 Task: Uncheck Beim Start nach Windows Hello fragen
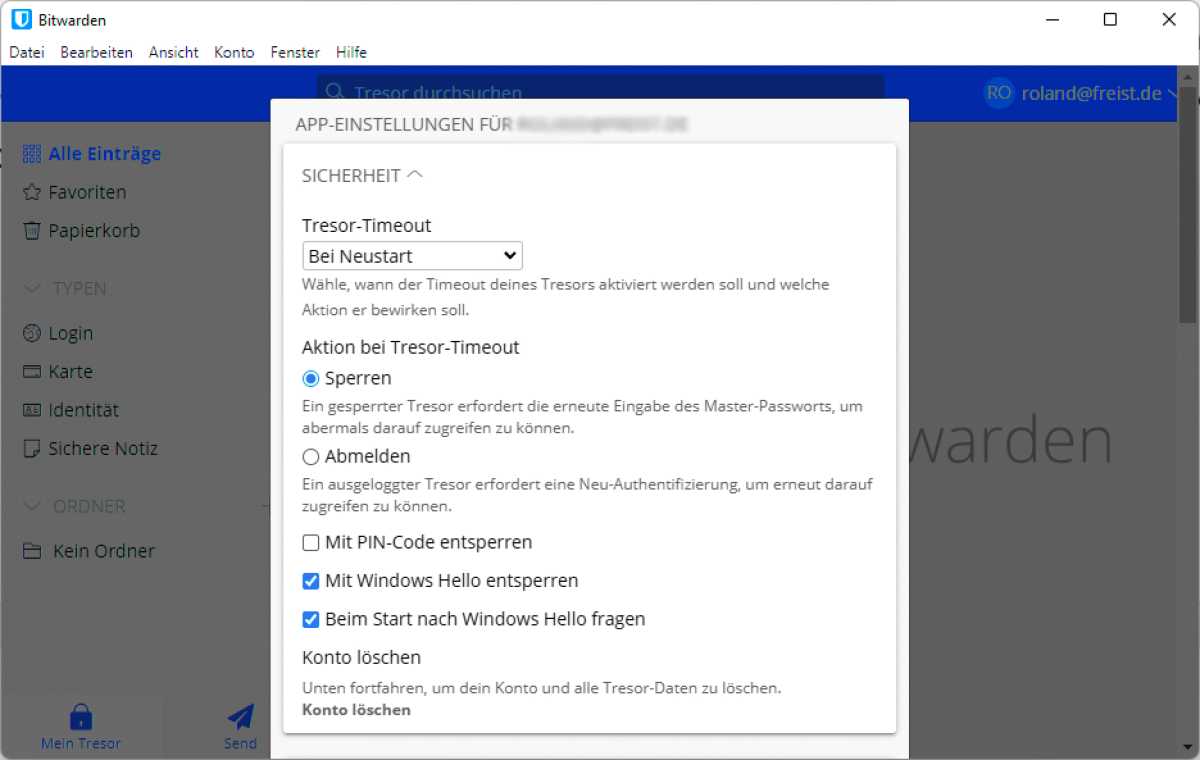311,619
